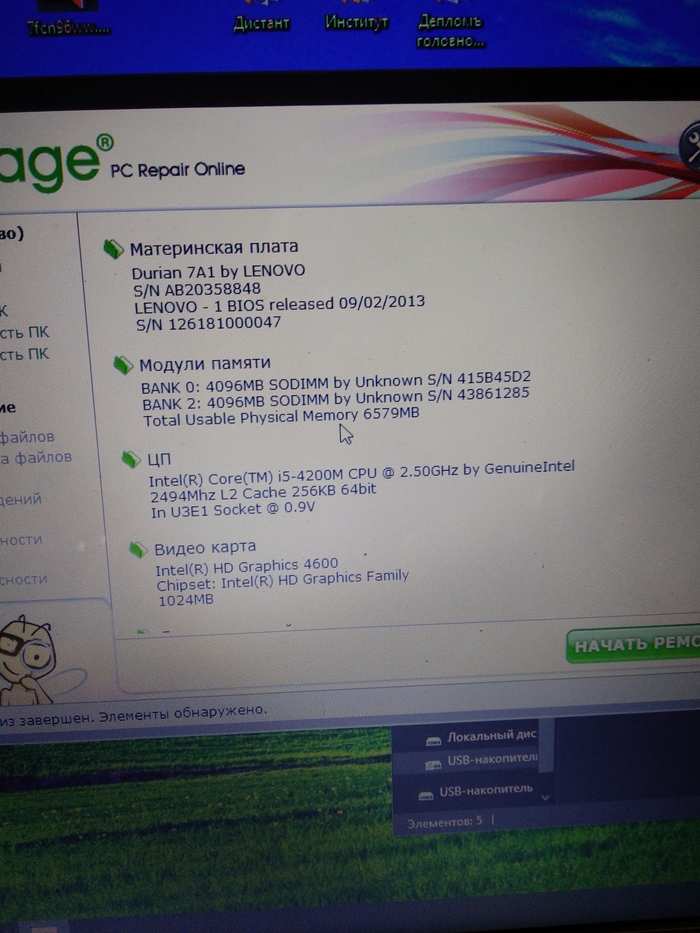Click the tag icon beside ЦП
700x933 pixels.
pyautogui.click(x=131, y=459)
